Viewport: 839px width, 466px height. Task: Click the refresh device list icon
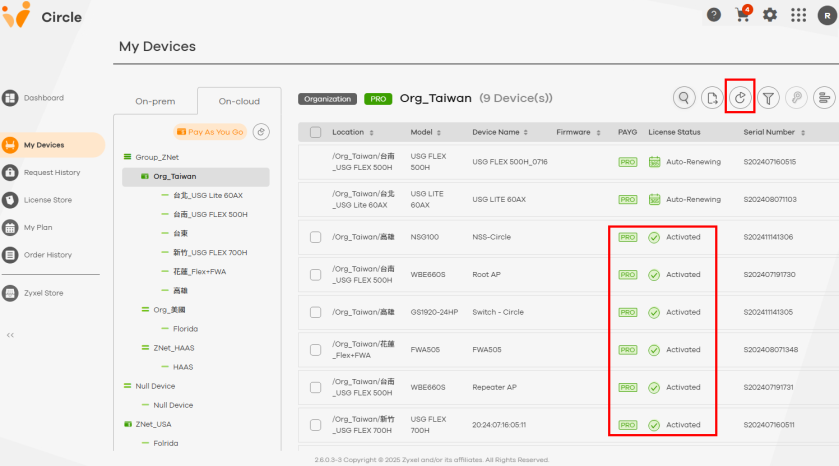click(x=740, y=98)
